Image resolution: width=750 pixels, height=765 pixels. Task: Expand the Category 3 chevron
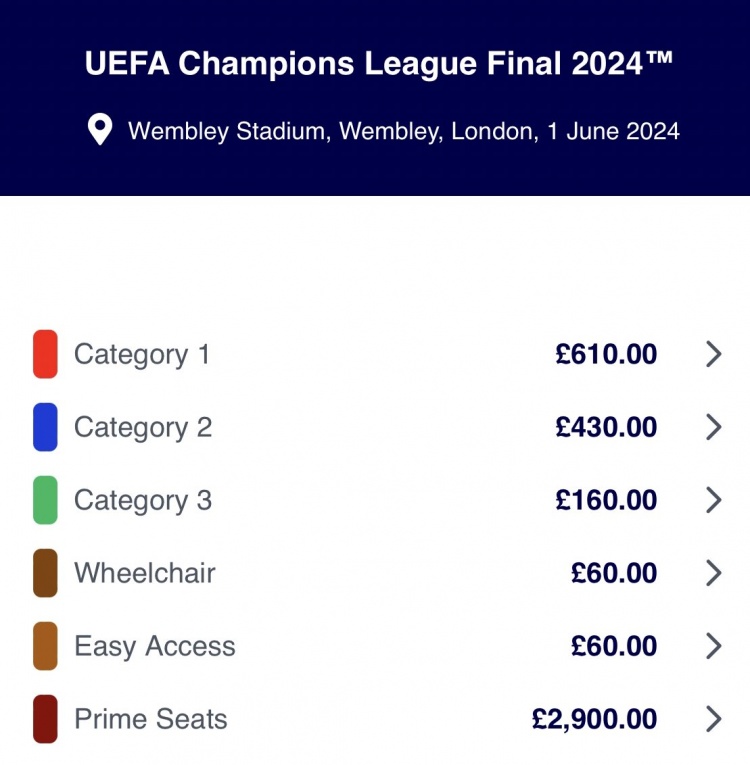point(713,500)
